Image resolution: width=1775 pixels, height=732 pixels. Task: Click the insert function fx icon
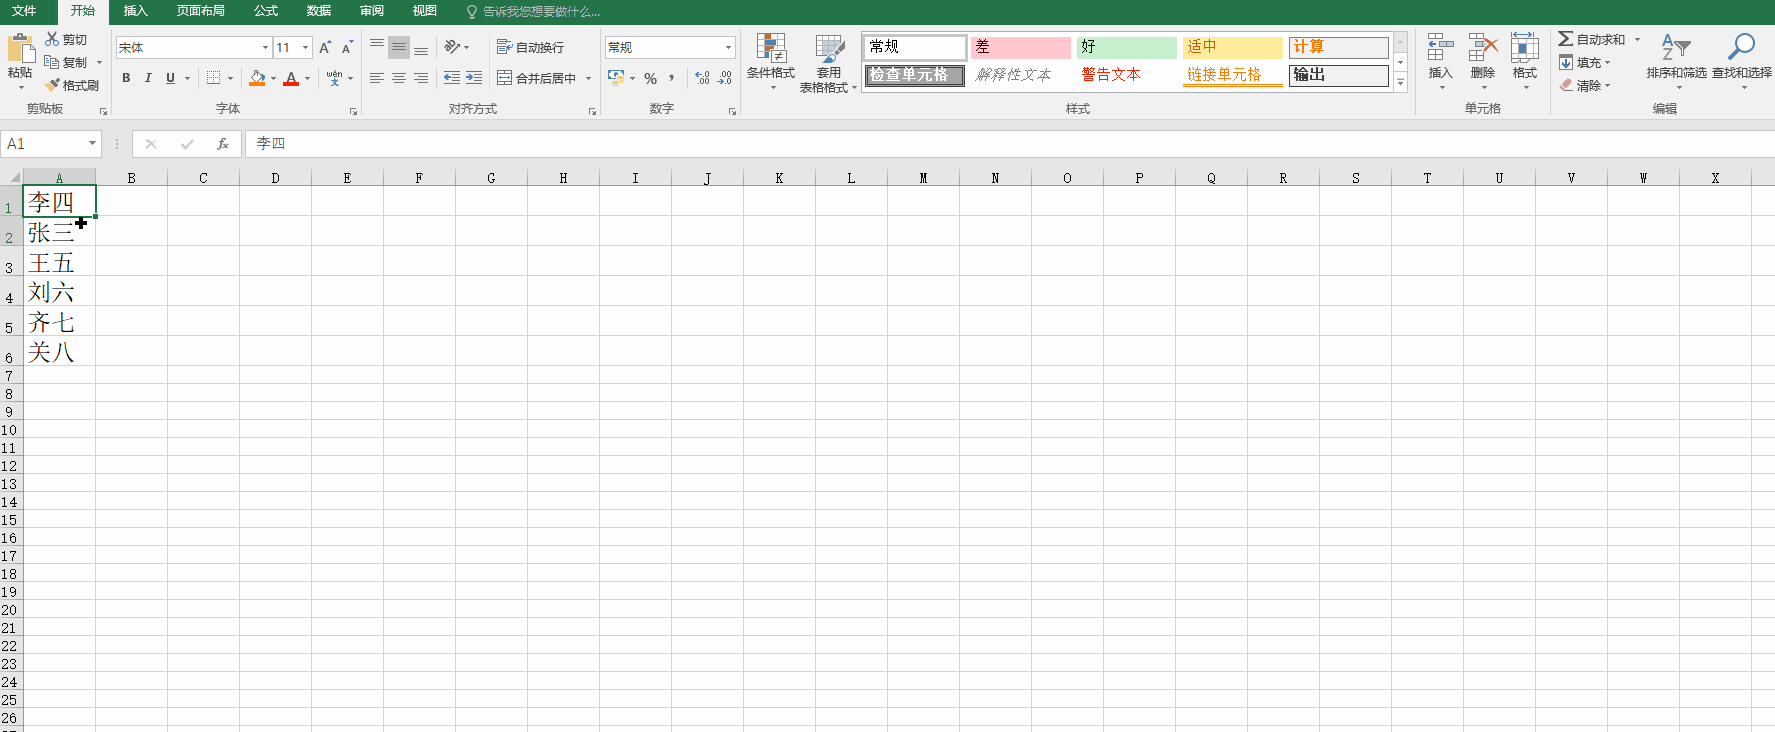pyautogui.click(x=223, y=144)
